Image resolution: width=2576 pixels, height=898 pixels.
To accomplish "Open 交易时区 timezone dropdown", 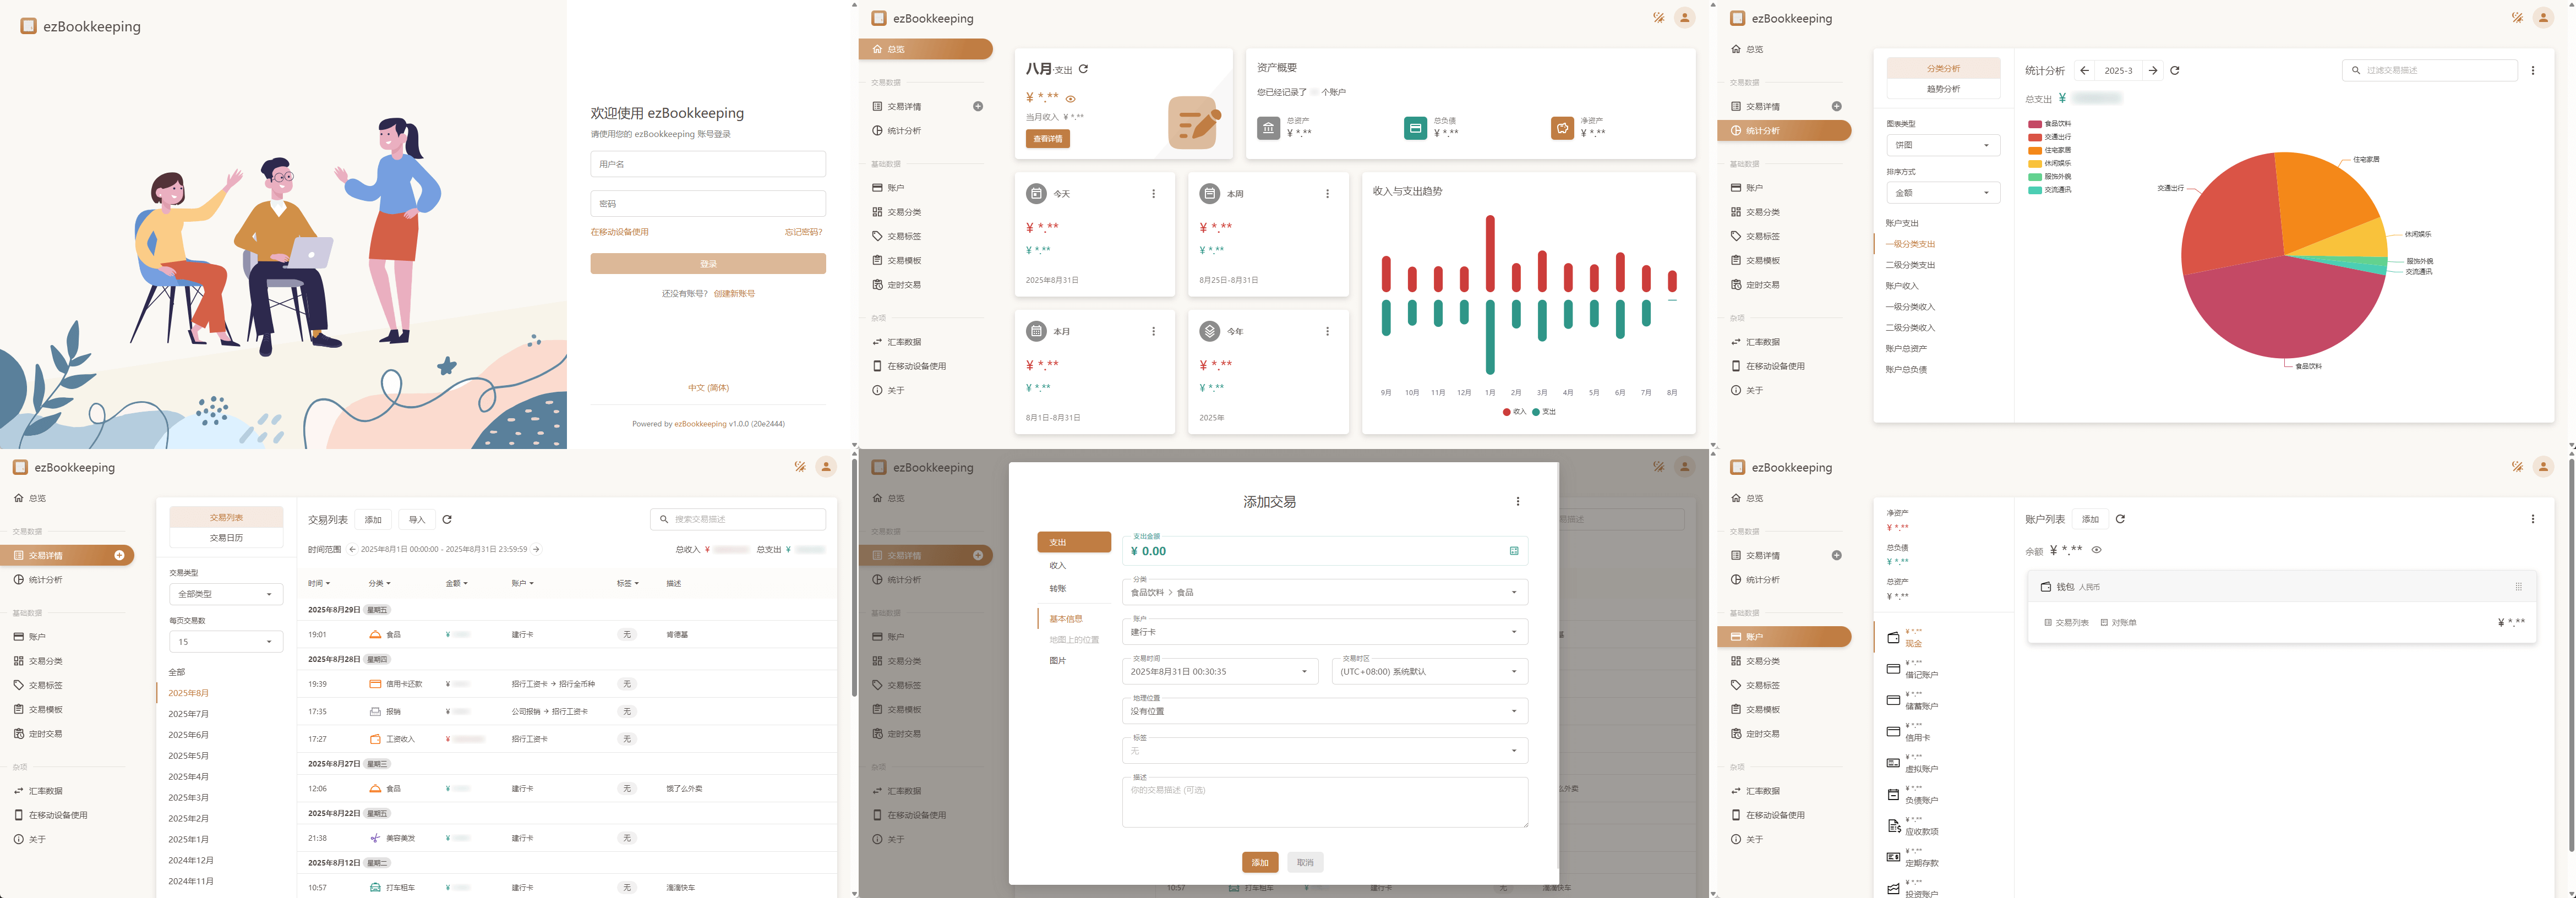I will [x=1429, y=672].
